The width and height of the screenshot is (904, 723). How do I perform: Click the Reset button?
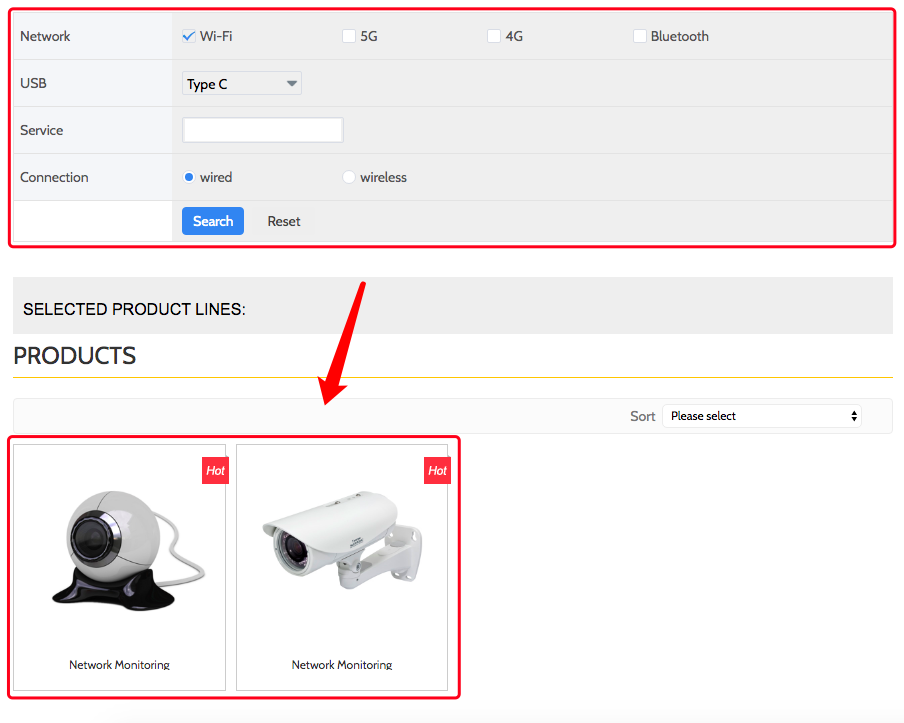(x=284, y=221)
